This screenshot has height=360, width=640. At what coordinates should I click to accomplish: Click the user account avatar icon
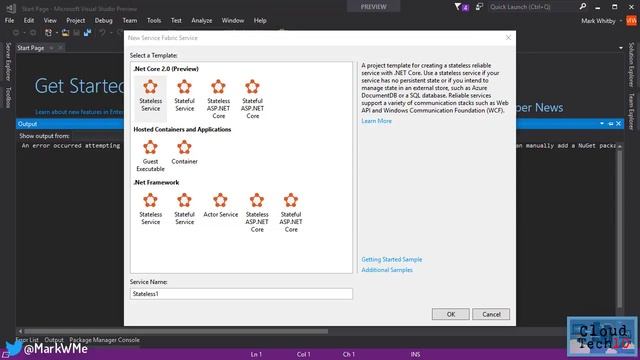(x=631, y=20)
